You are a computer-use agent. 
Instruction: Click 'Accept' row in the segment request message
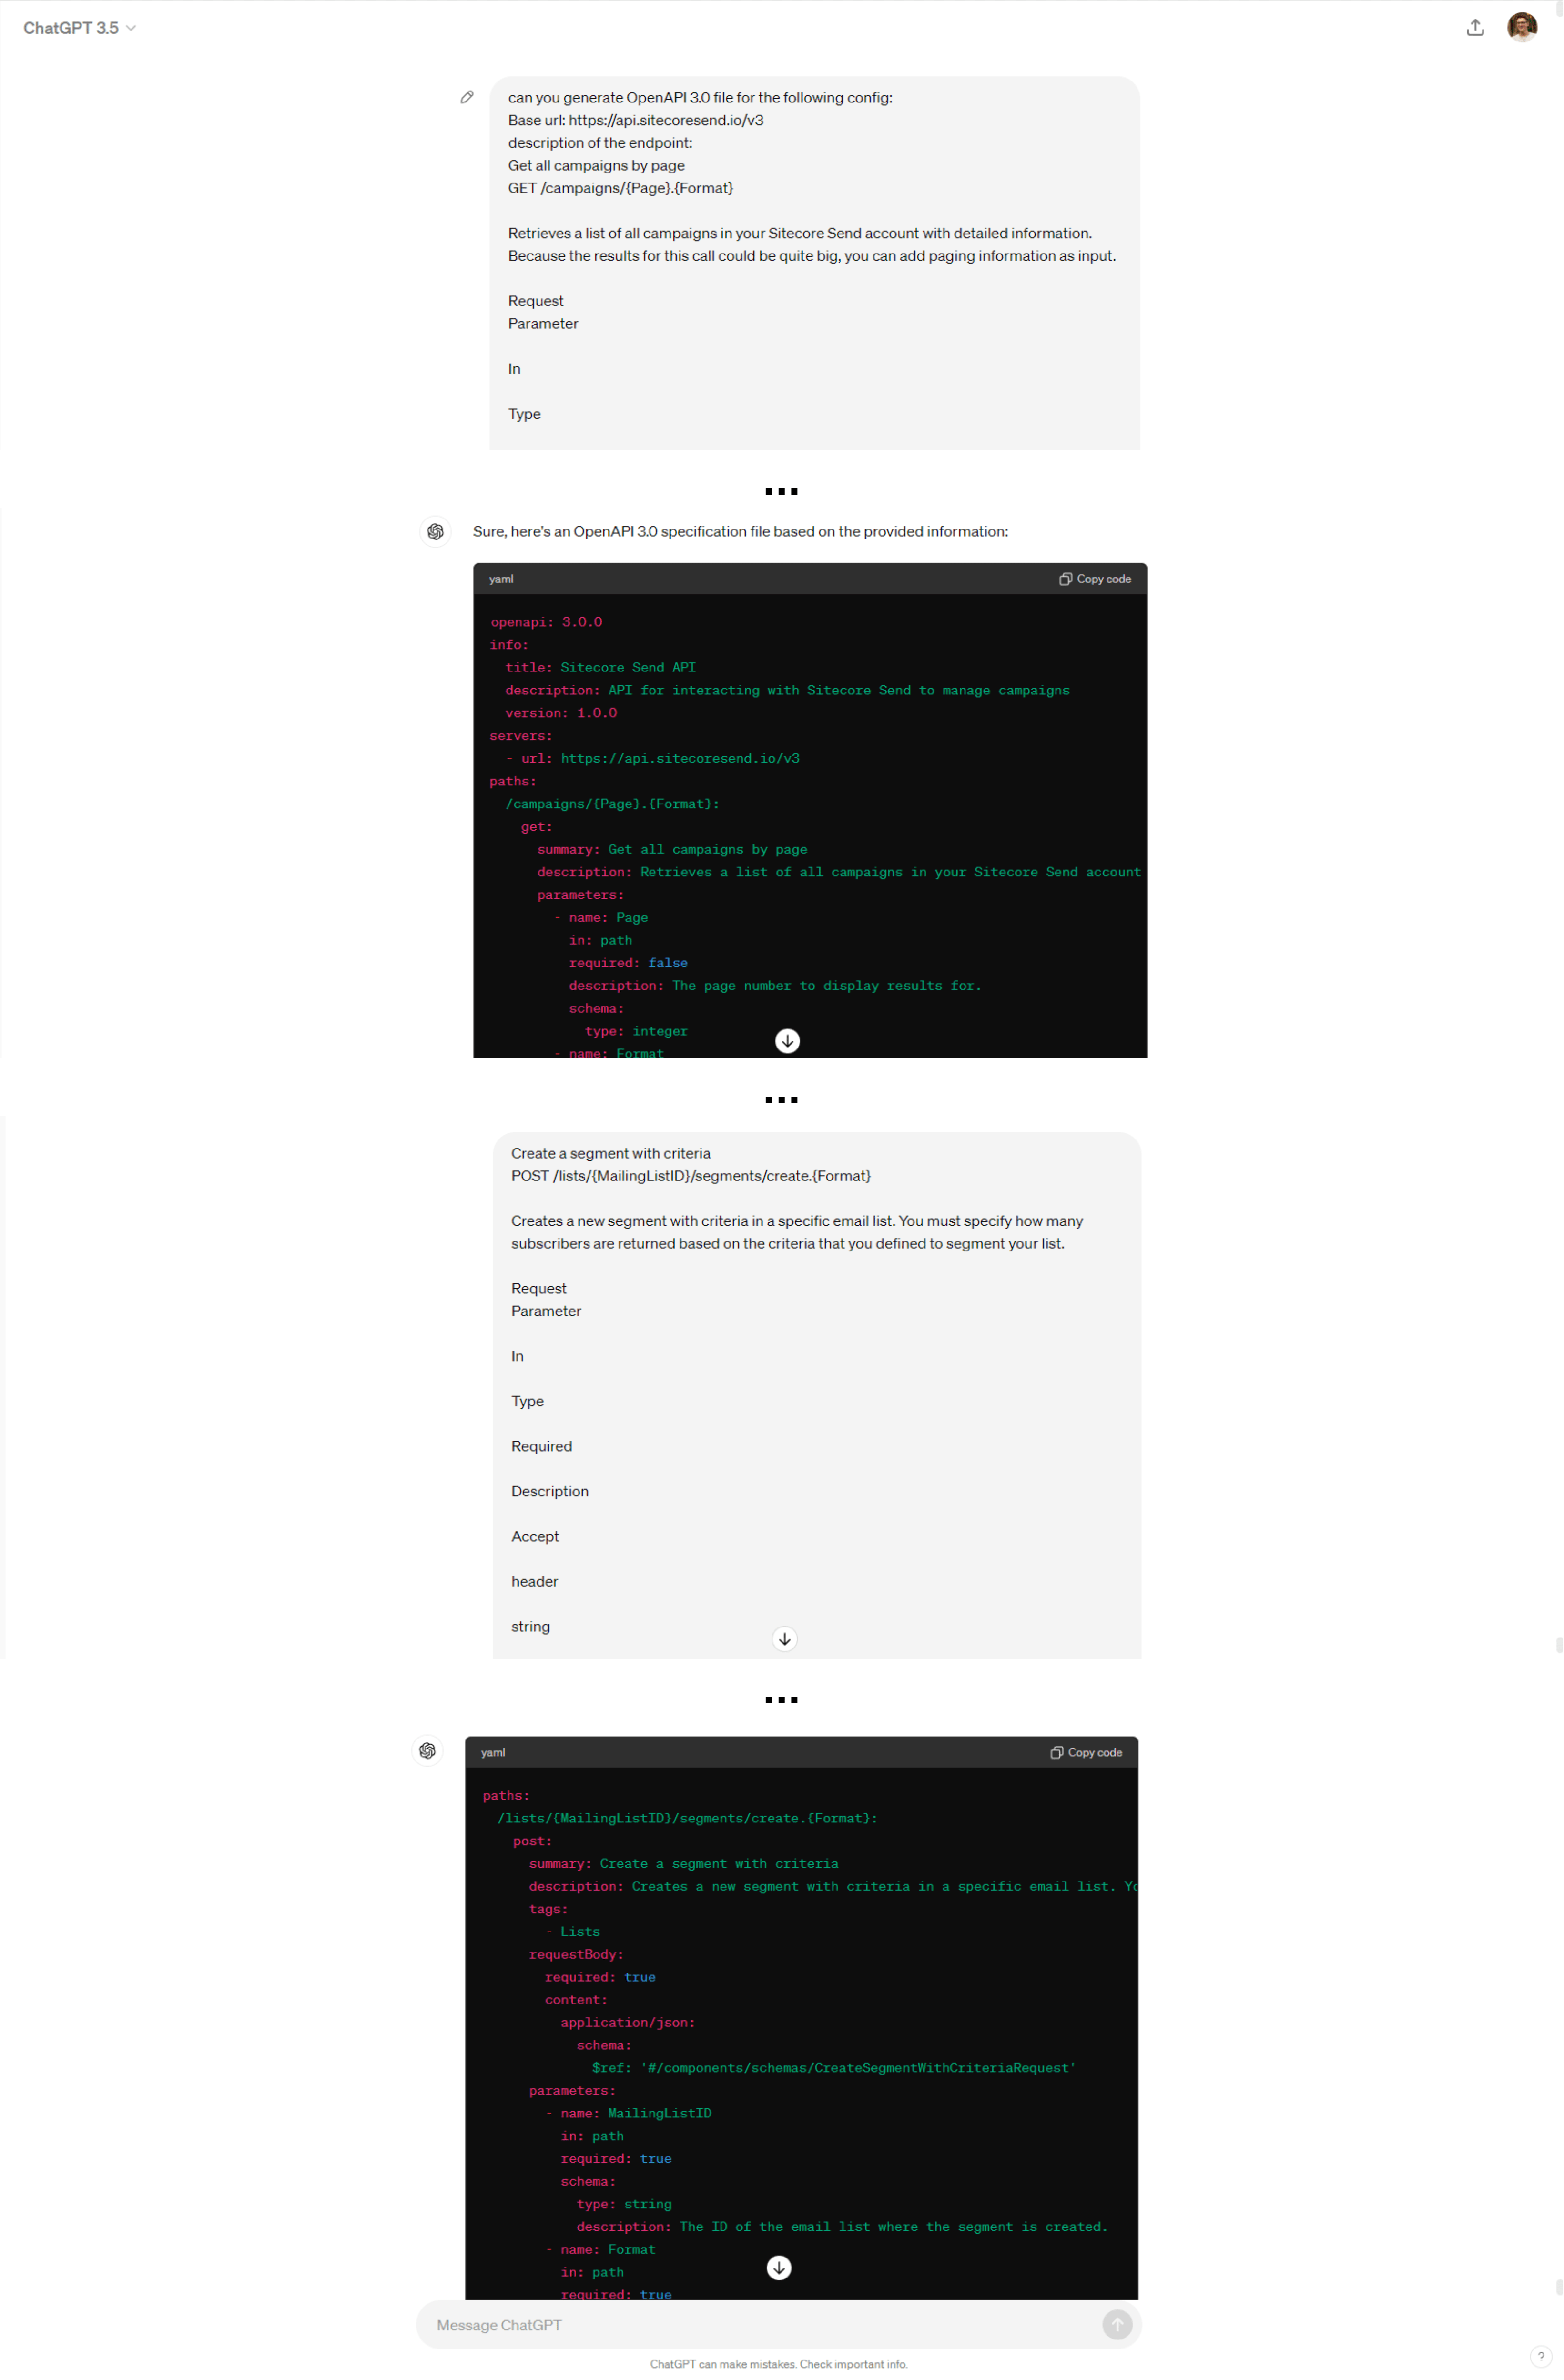click(x=535, y=1536)
